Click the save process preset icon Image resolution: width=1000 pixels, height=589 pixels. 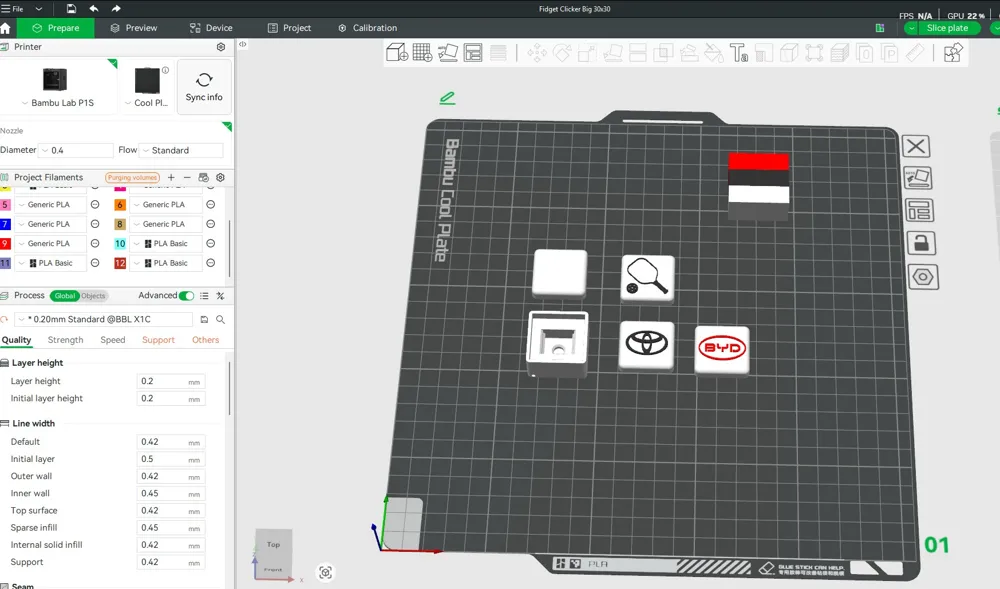point(204,319)
